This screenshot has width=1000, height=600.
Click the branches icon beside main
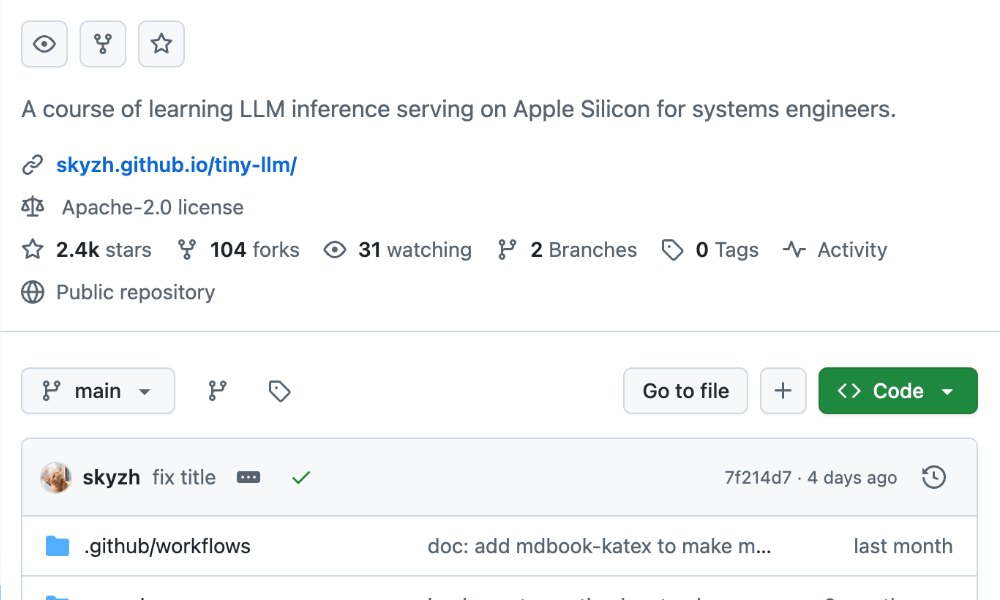click(217, 391)
